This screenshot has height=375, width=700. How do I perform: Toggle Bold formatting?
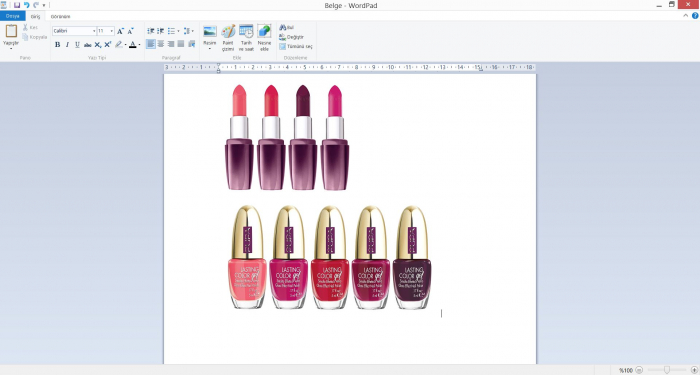tap(58, 45)
